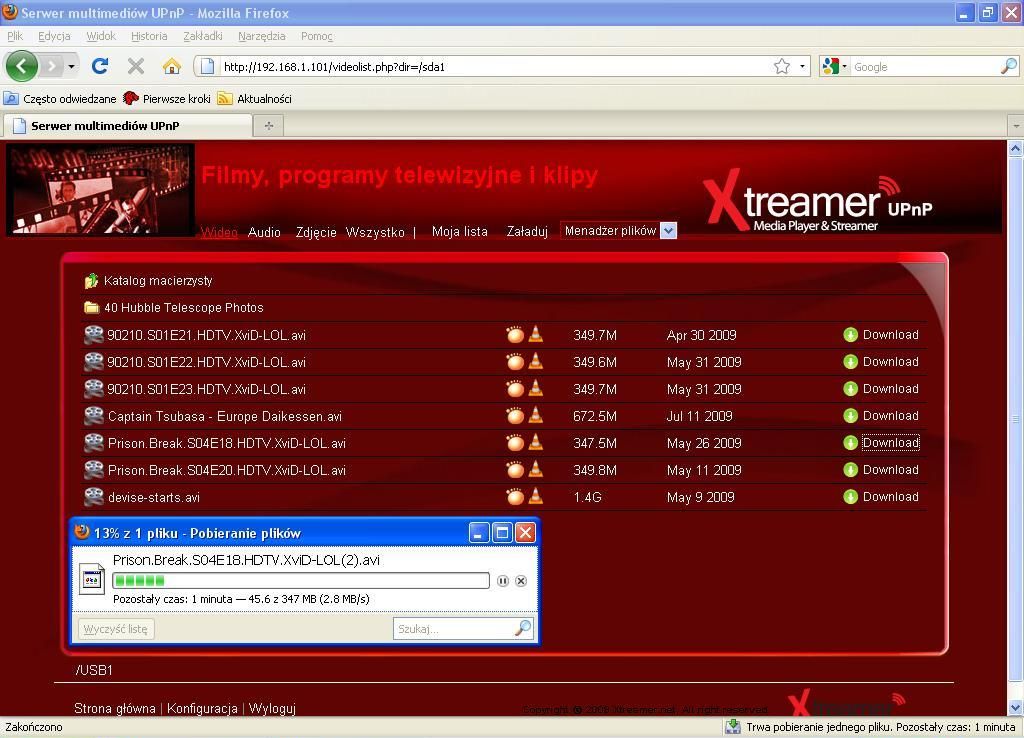Cancel the Prison.Break download

tap(520, 581)
